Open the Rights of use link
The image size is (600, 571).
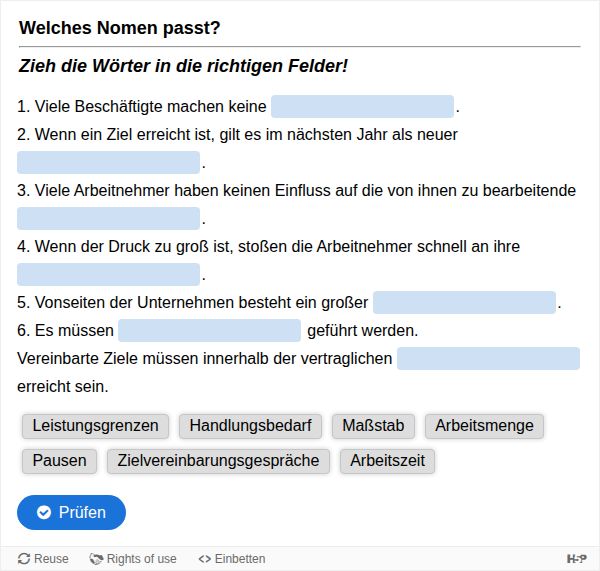pyautogui.click(x=141, y=559)
